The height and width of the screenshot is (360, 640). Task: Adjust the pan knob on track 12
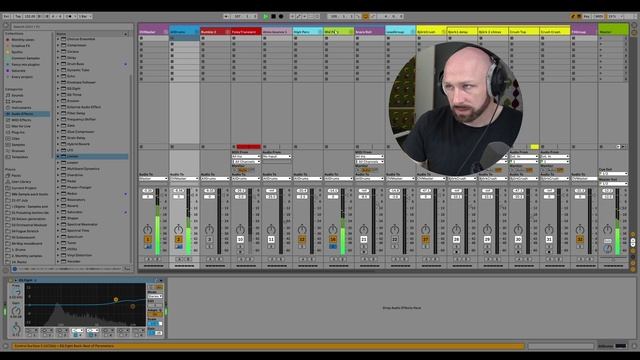point(302,229)
